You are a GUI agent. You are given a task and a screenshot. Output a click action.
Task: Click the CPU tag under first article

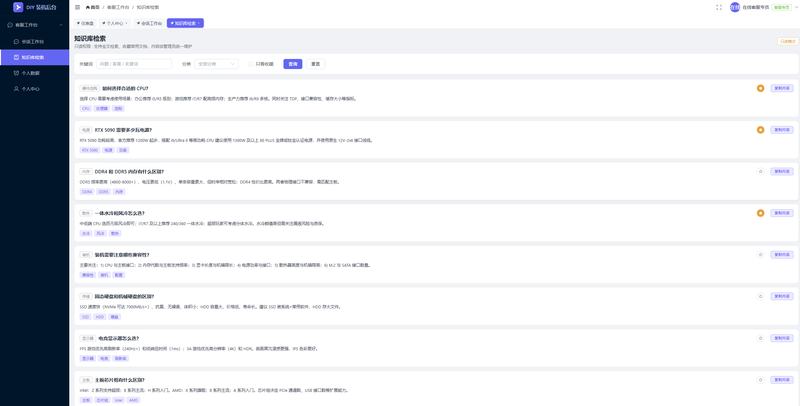click(85, 109)
